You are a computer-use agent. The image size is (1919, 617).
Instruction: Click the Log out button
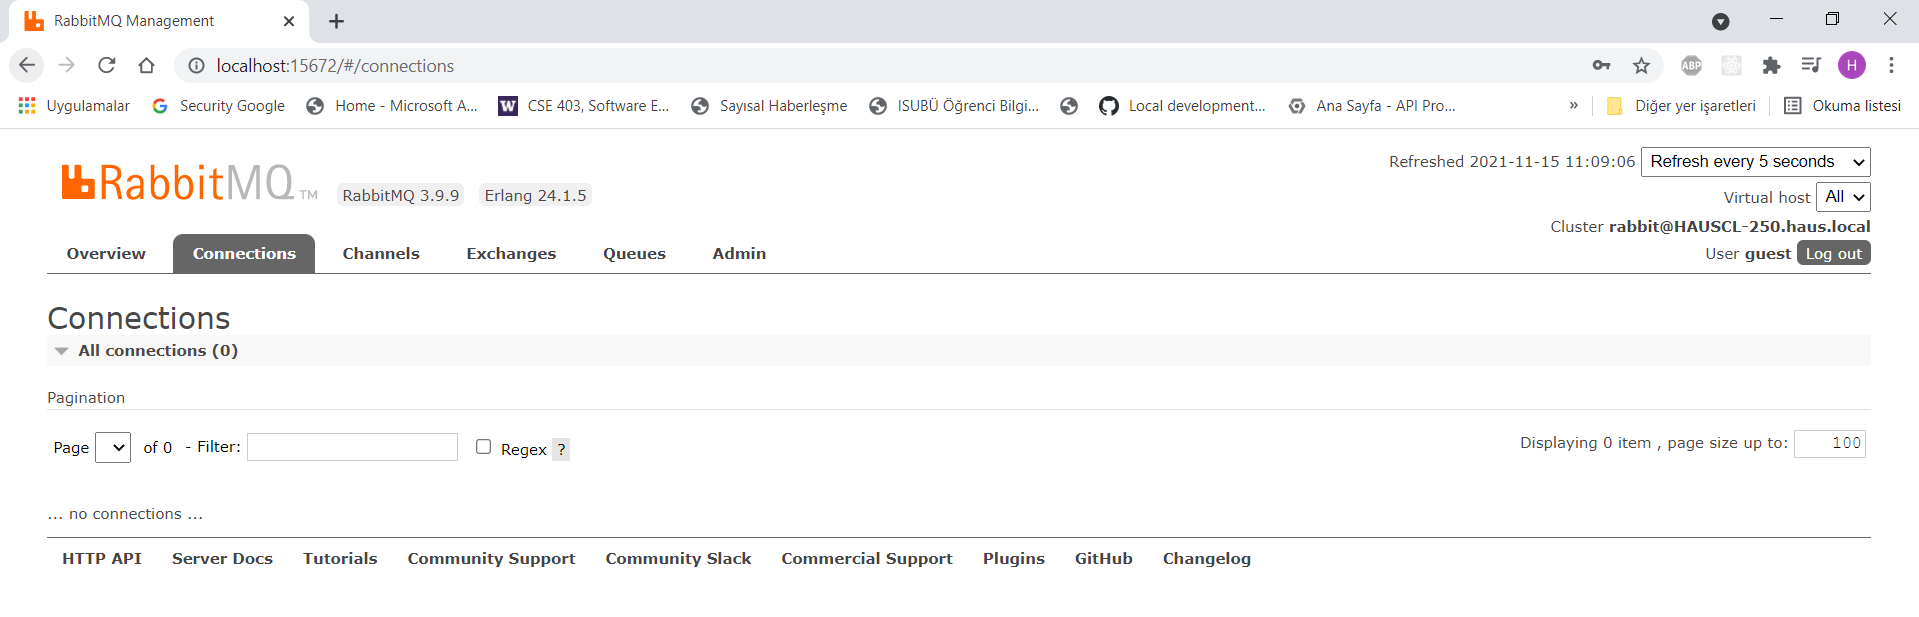coord(1833,254)
